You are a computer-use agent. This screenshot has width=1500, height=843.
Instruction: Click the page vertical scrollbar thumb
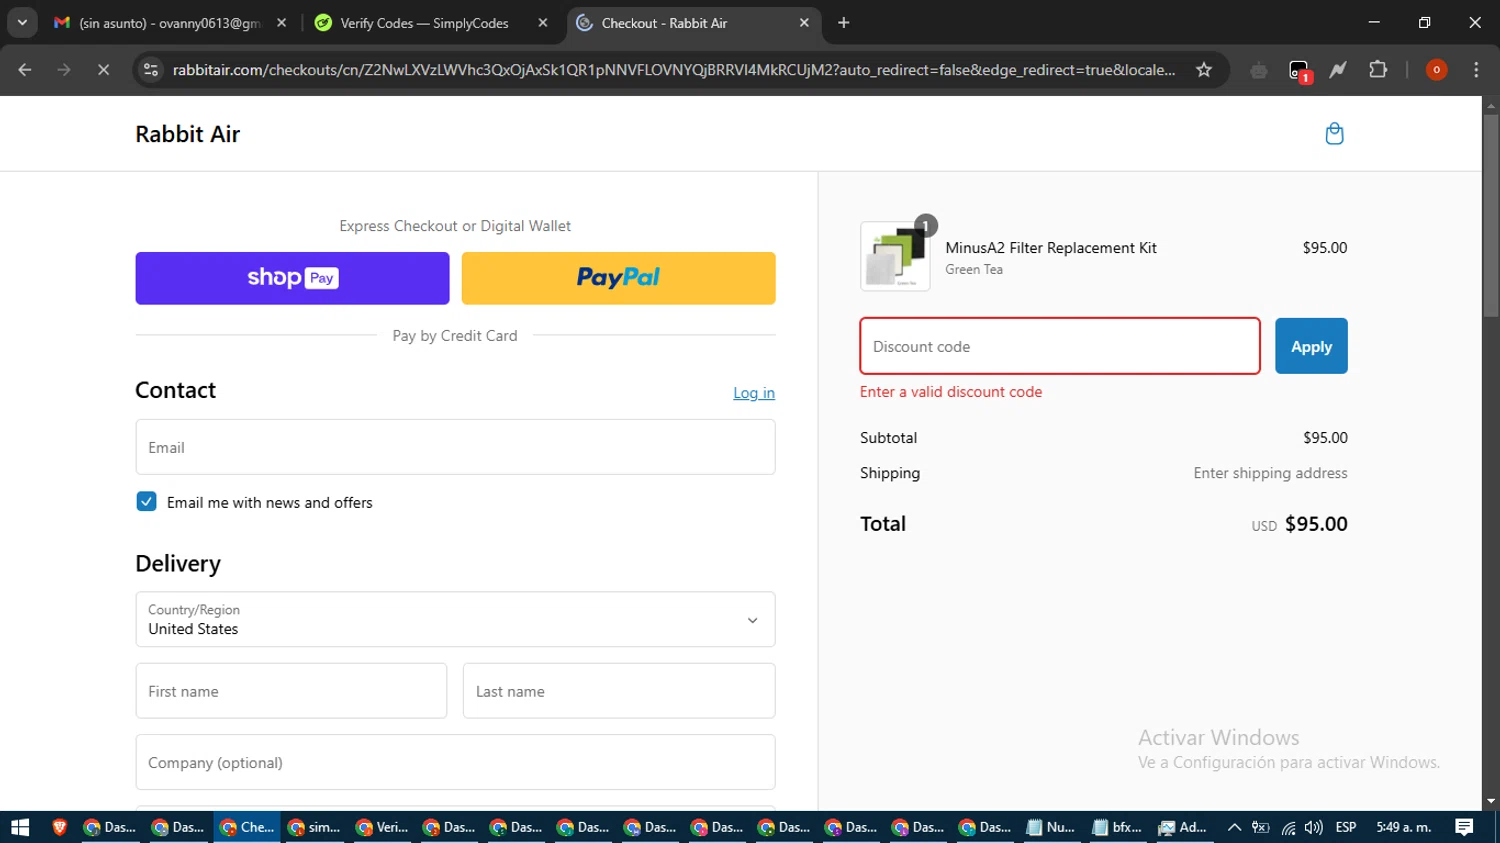[1491, 215]
